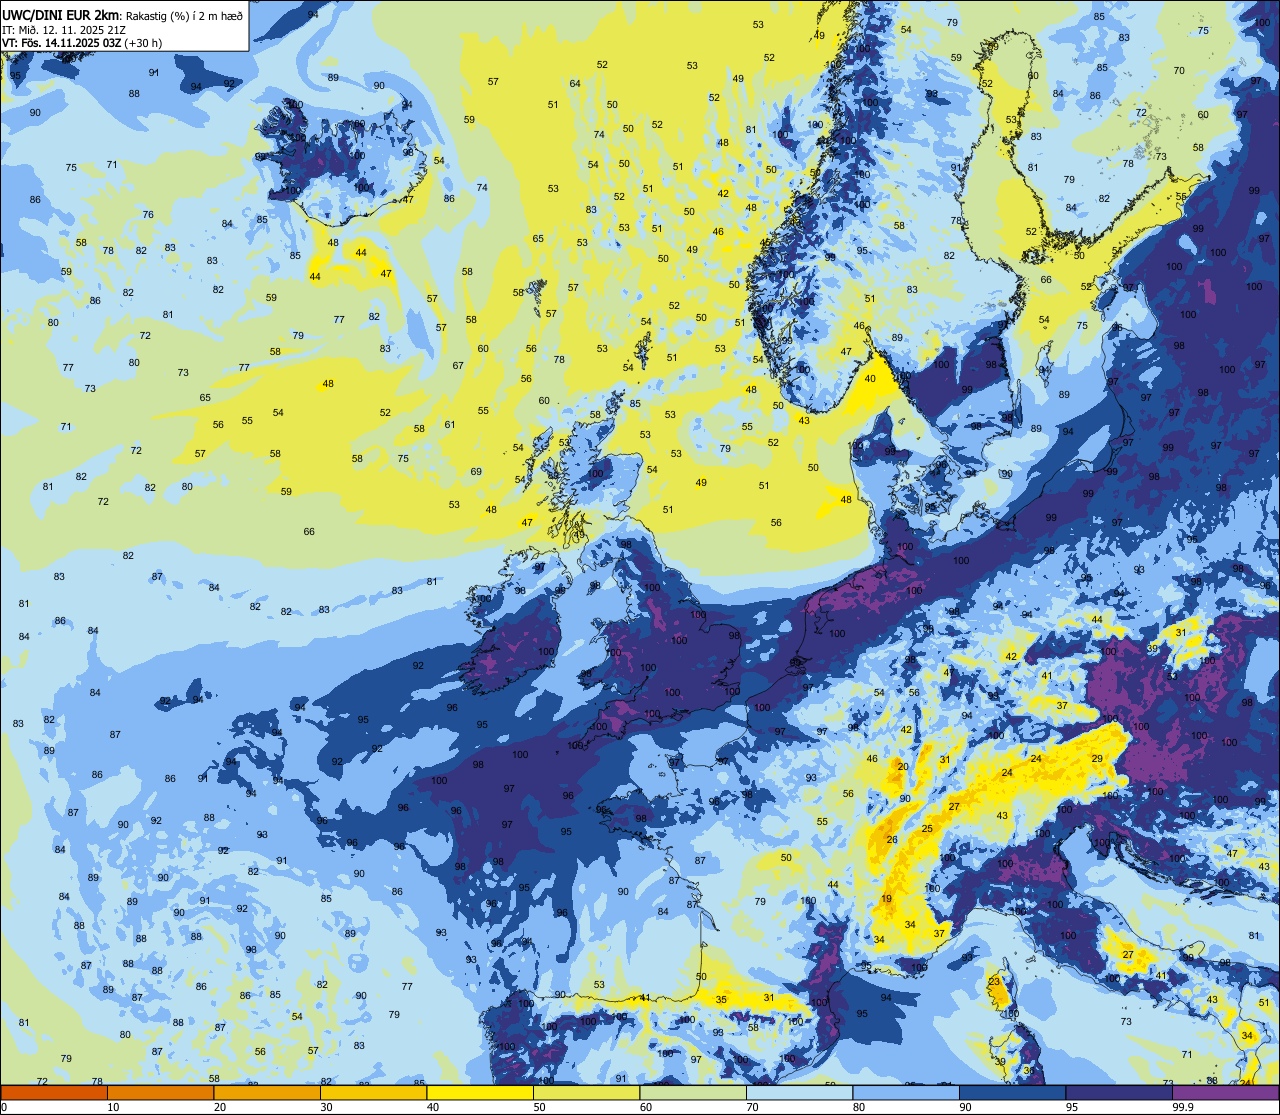This screenshot has height=1115, width=1280.
Task: Click the '99.9' legend tick label
Action: tap(1183, 1107)
